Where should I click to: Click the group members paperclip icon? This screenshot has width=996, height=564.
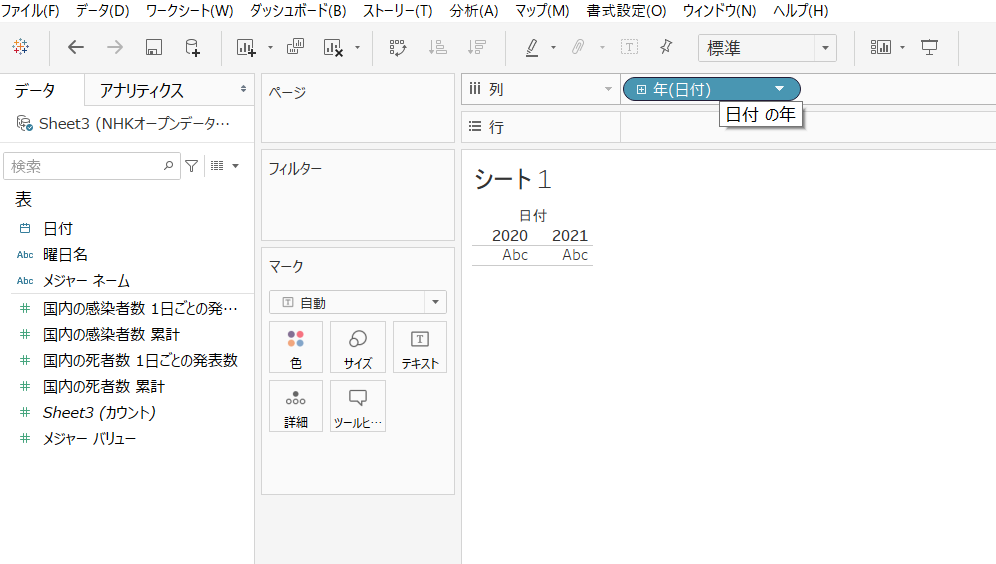point(578,47)
